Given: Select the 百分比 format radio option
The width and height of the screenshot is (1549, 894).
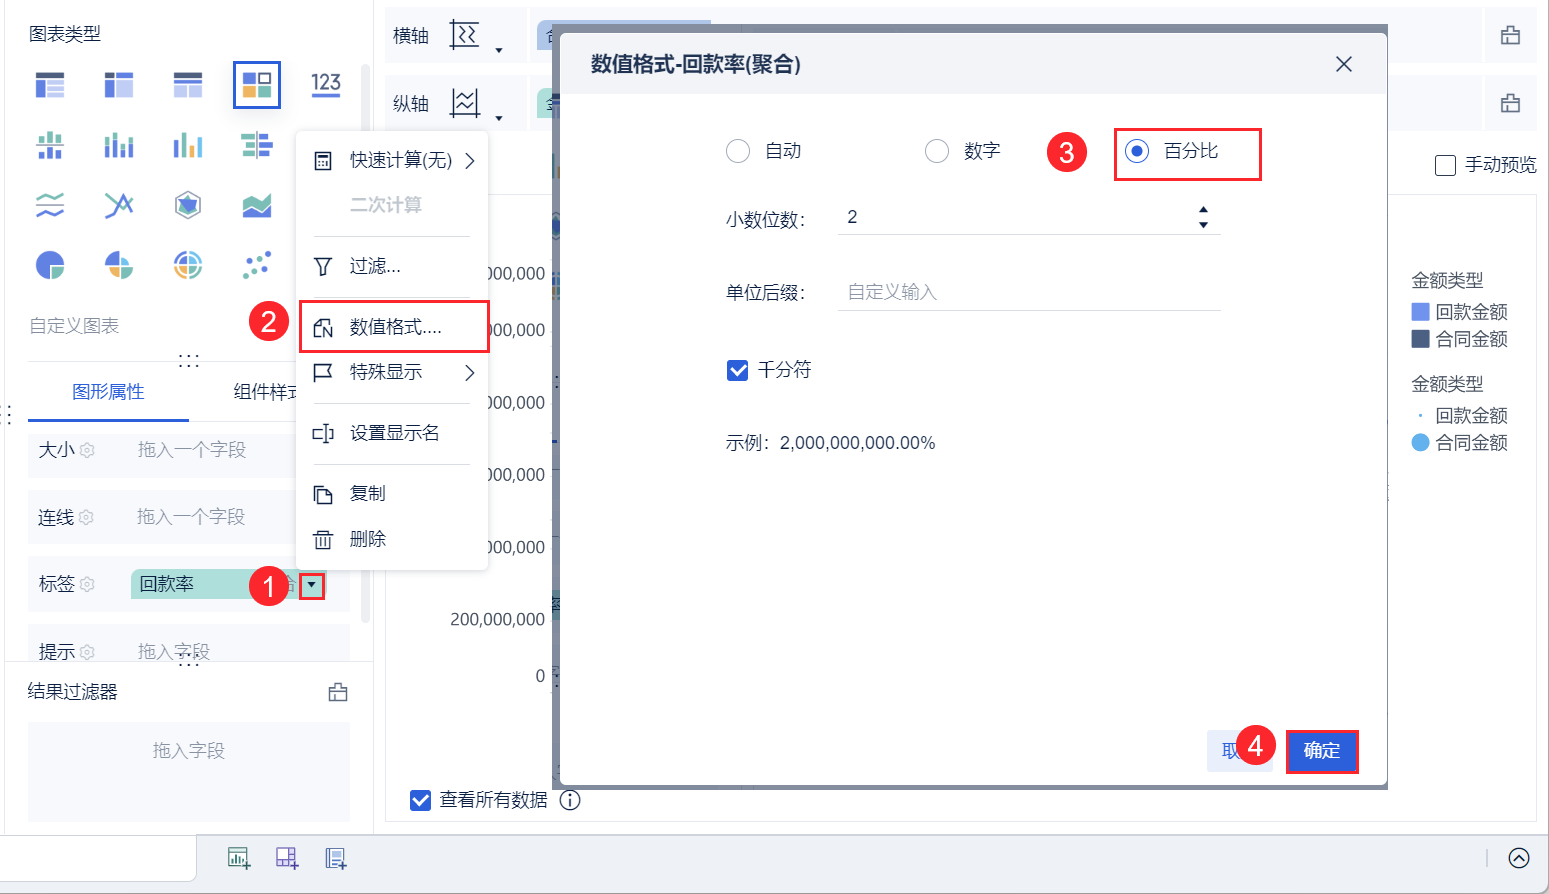Looking at the screenshot, I should [x=1137, y=151].
